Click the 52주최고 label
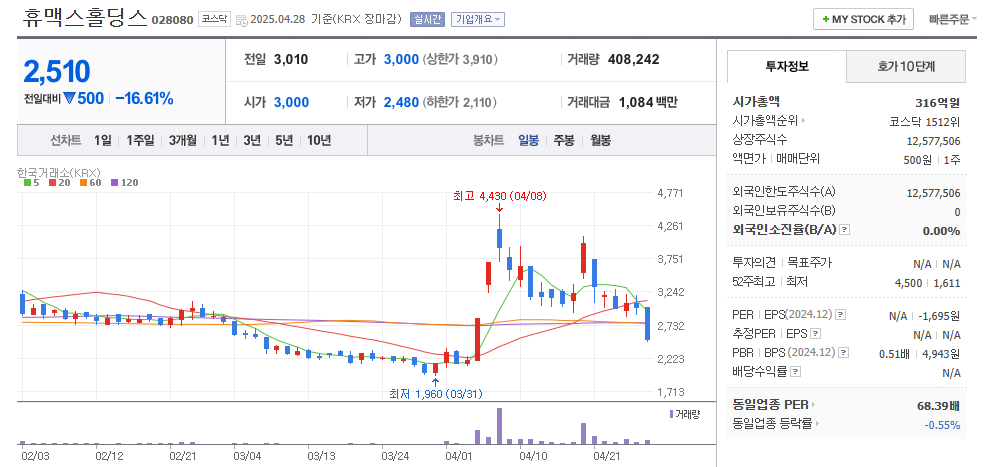Image resolution: width=1000 pixels, height=467 pixels. pos(754,281)
